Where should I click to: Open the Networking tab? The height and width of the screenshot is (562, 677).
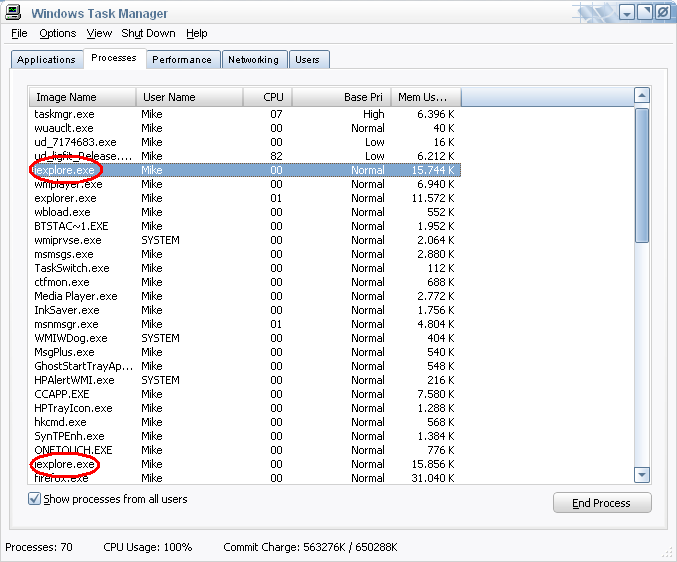coord(253,60)
